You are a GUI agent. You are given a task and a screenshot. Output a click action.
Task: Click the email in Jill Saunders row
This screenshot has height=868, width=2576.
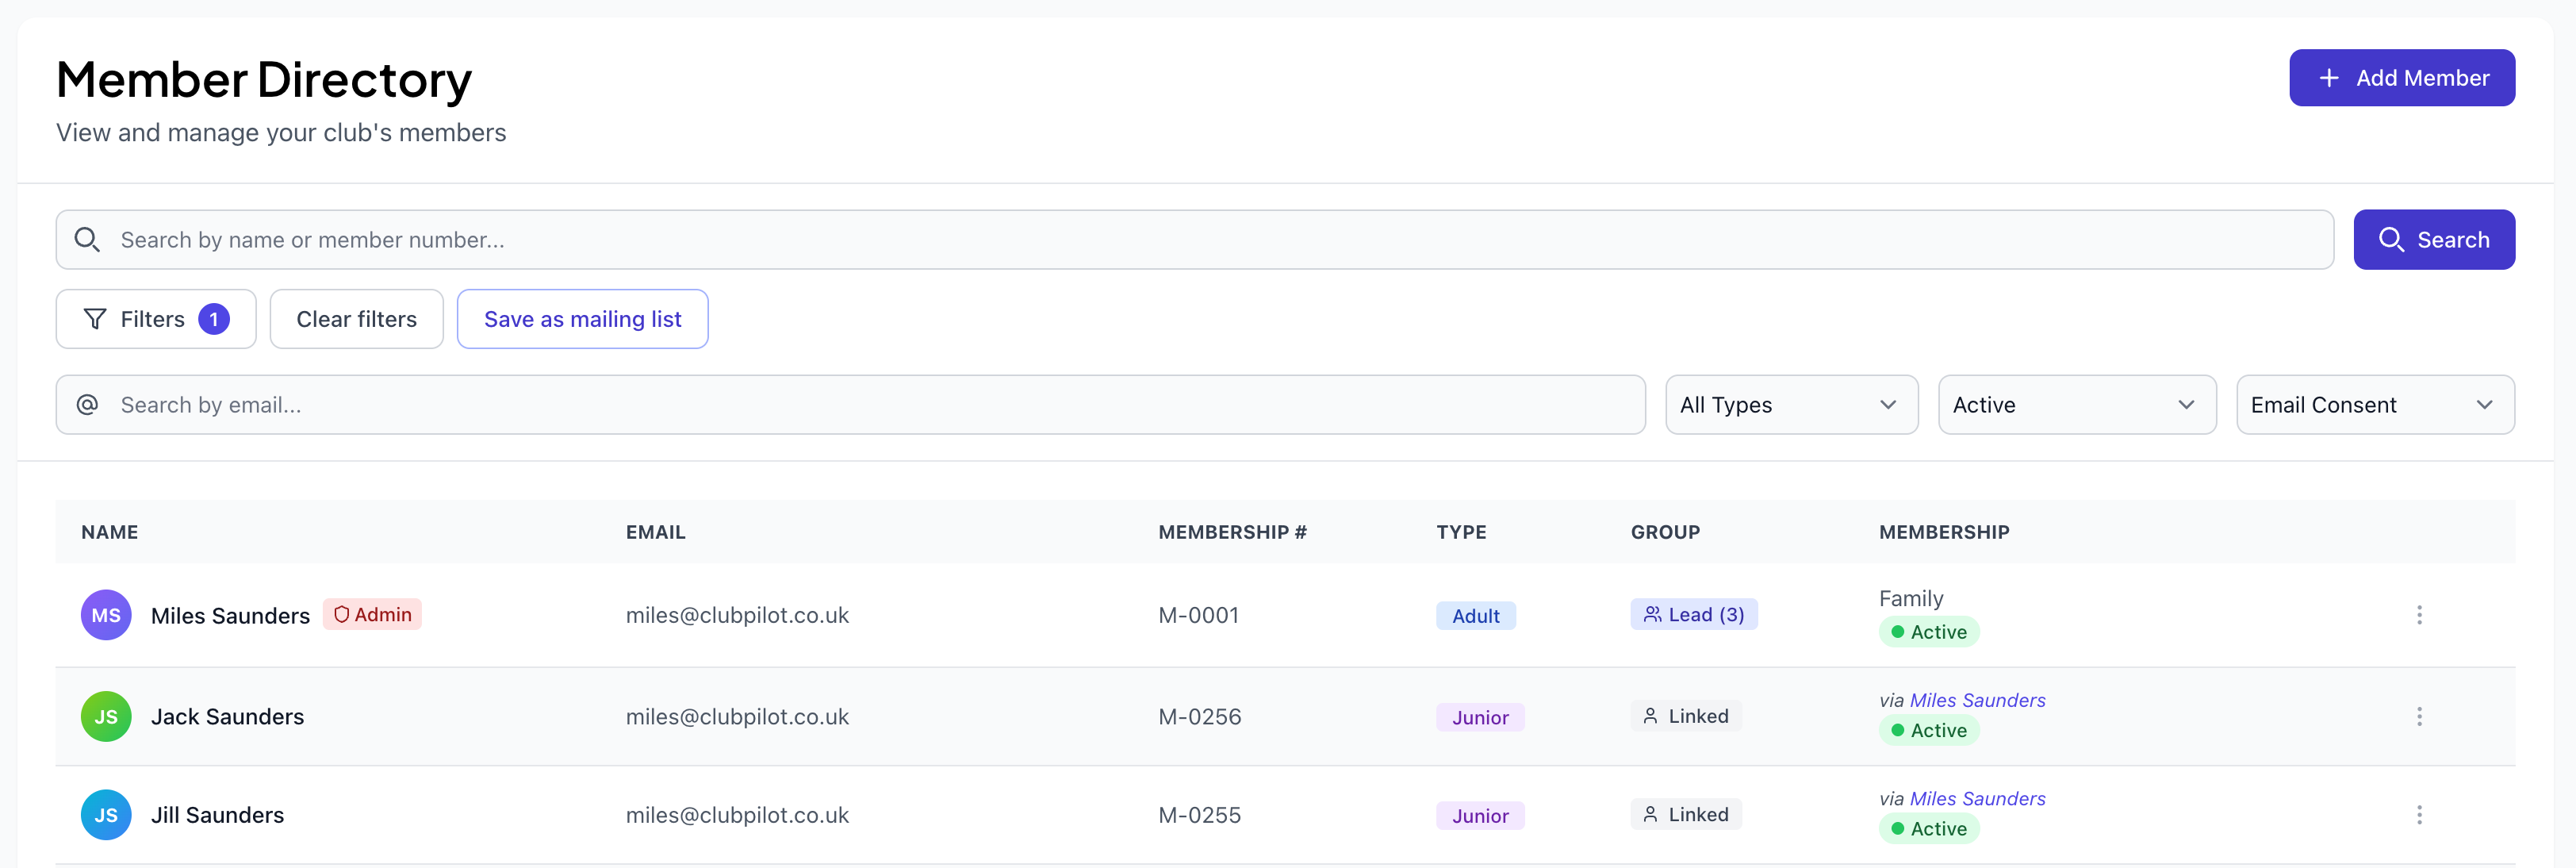(x=737, y=815)
